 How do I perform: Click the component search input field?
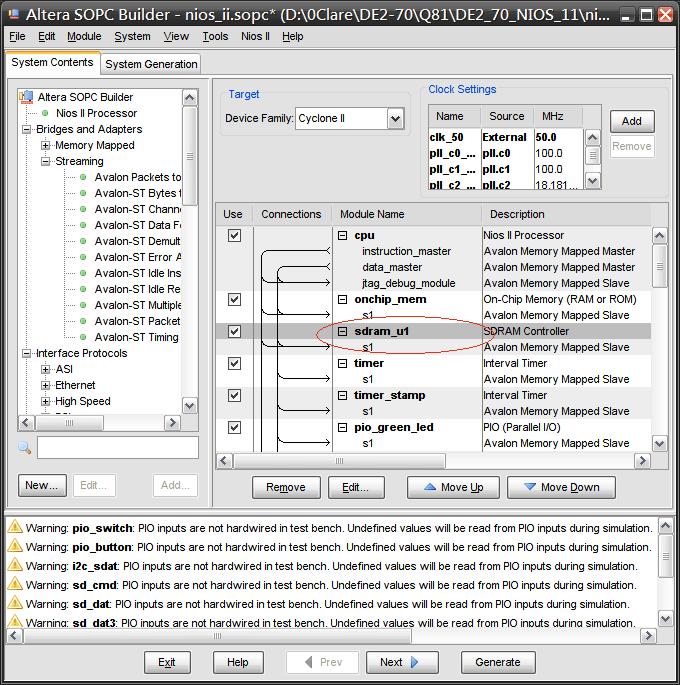(118, 447)
